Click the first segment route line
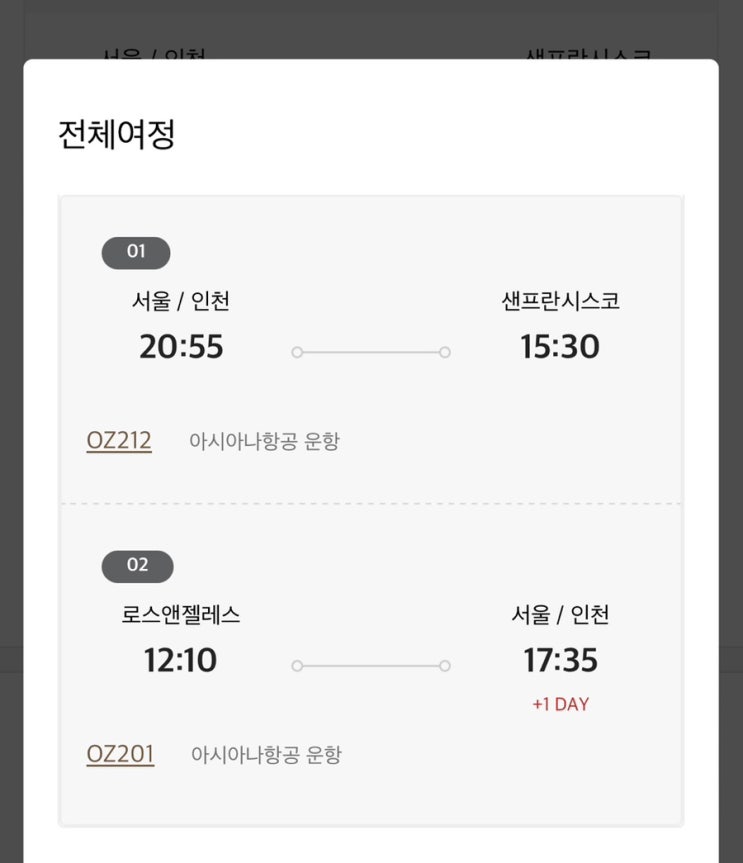Screen dimensions: 743x863 tap(371, 352)
